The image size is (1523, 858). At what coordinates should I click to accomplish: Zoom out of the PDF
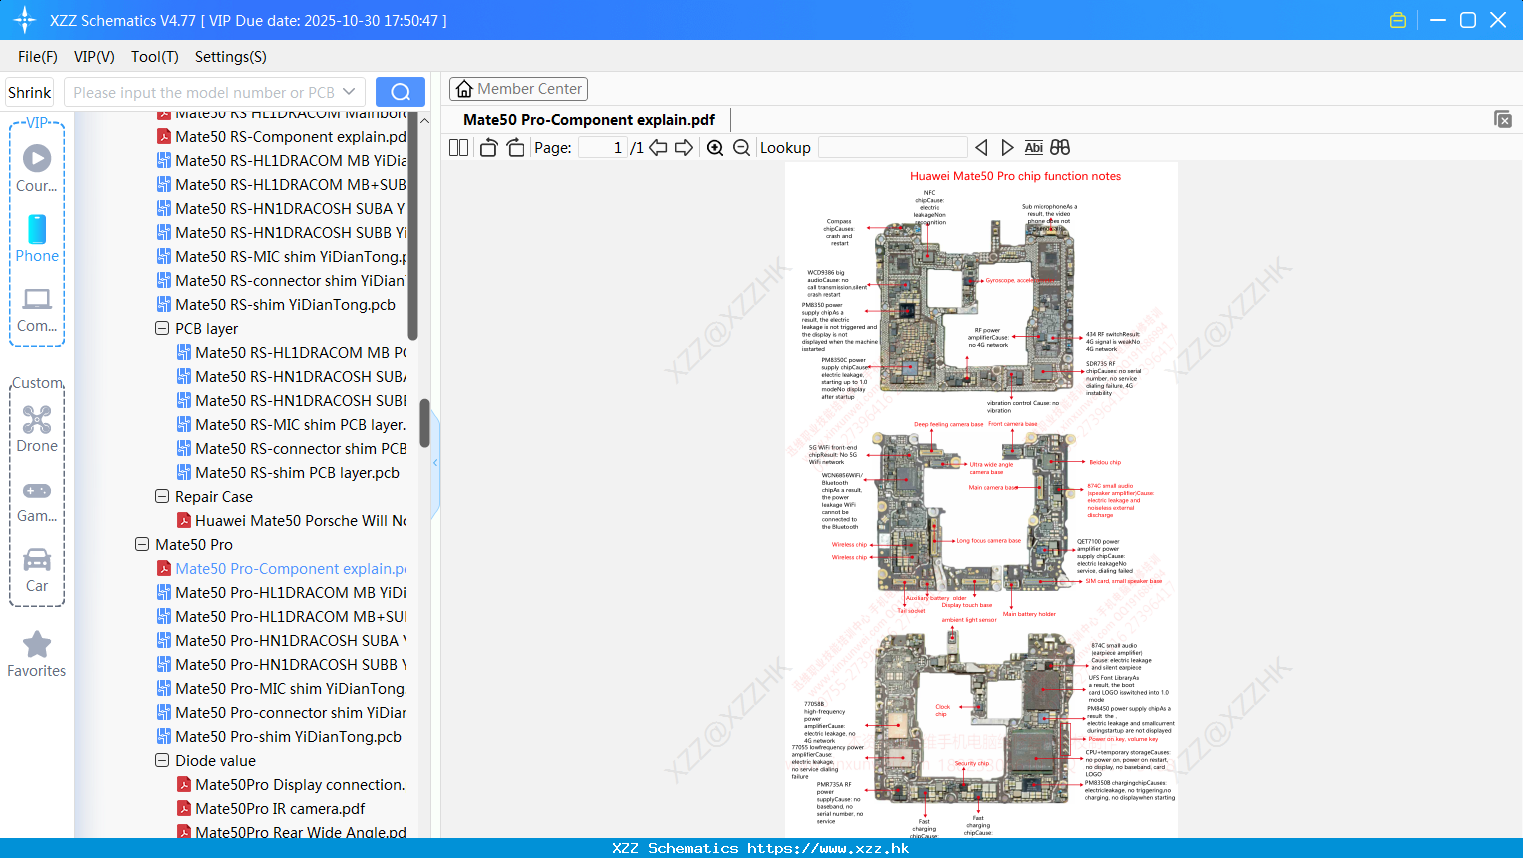click(x=741, y=148)
